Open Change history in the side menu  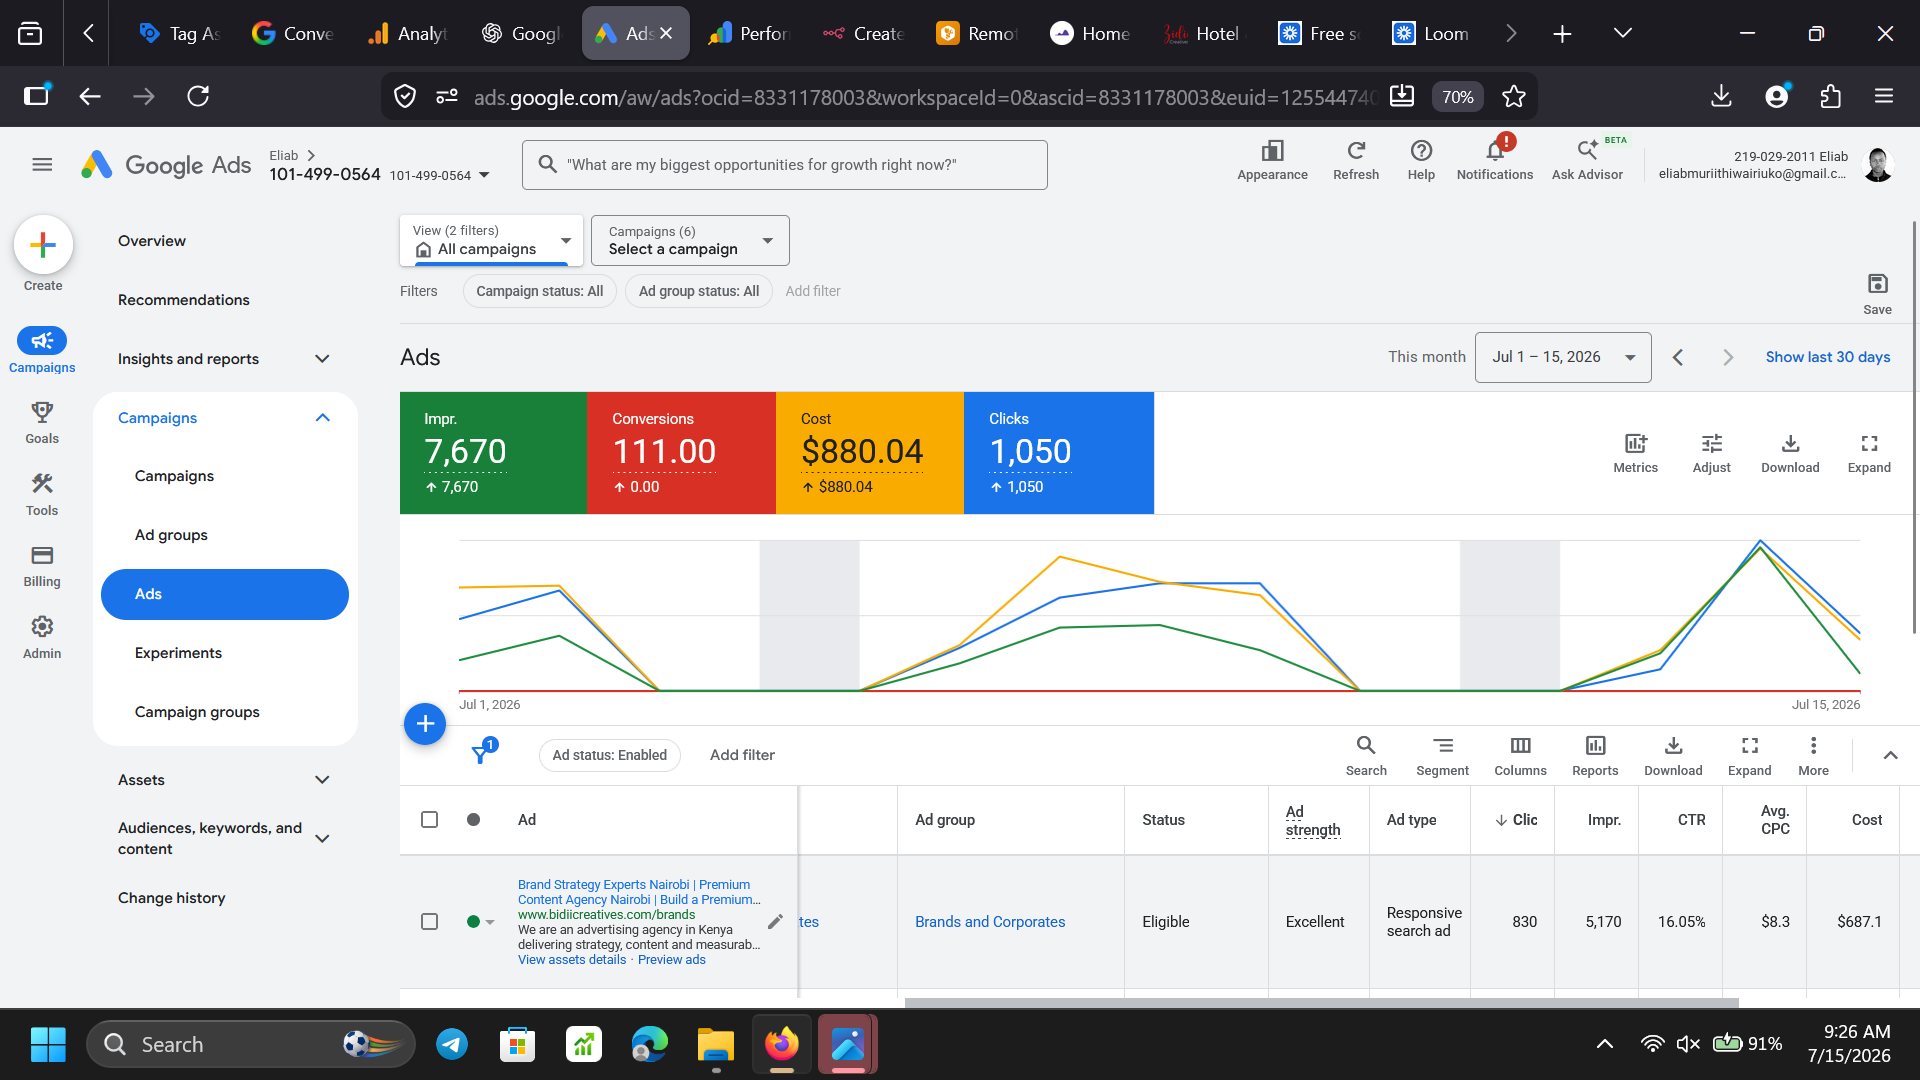[172, 898]
